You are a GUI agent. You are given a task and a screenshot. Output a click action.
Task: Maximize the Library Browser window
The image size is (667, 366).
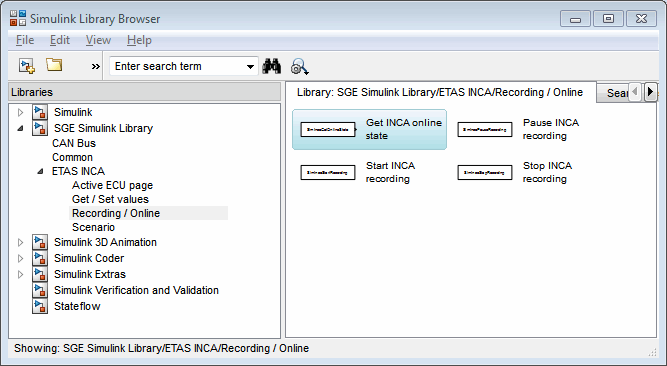click(608, 19)
